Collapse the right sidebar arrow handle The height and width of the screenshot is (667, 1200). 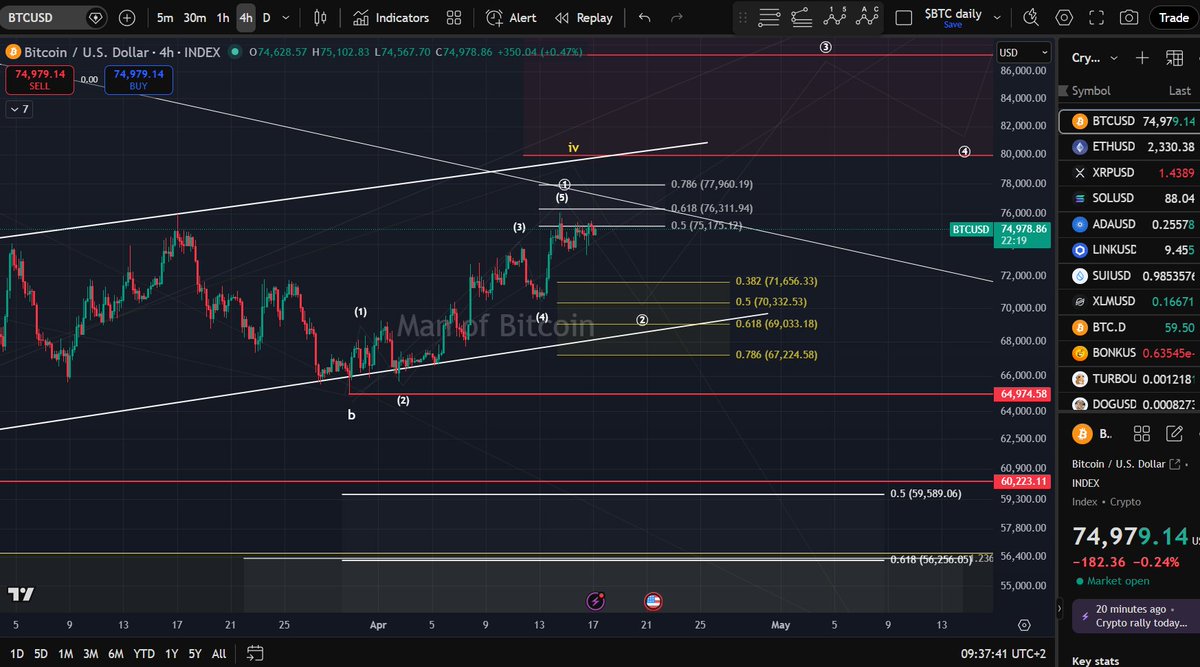[x=1059, y=610]
